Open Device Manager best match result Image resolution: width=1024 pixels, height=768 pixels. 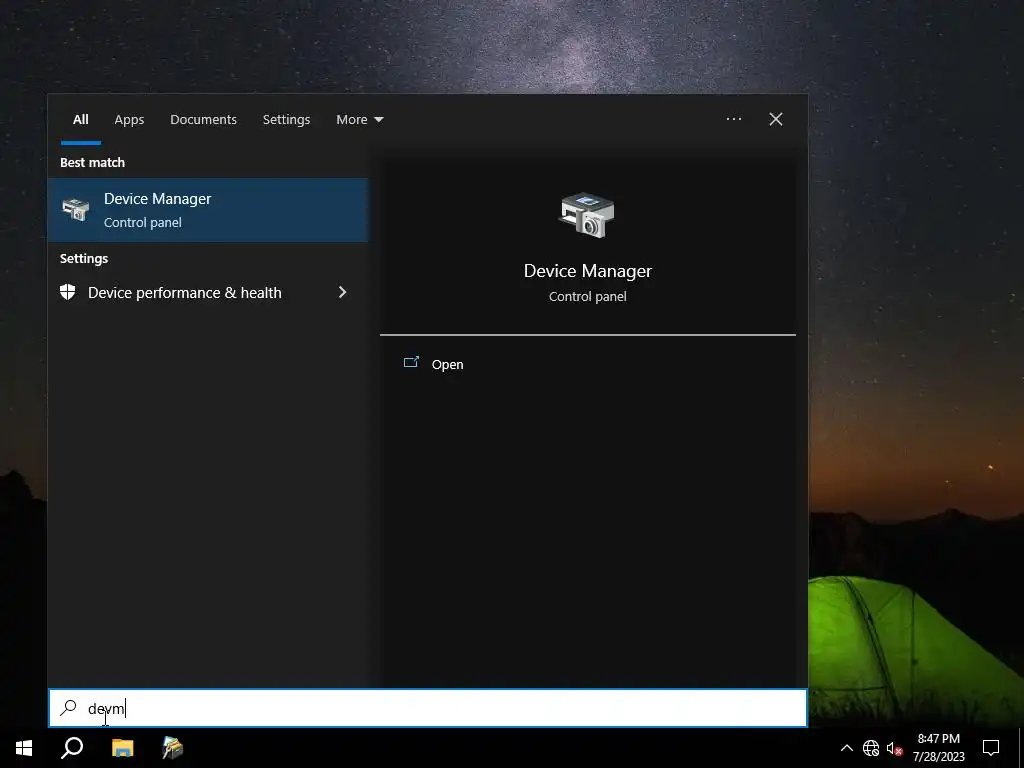click(208, 210)
